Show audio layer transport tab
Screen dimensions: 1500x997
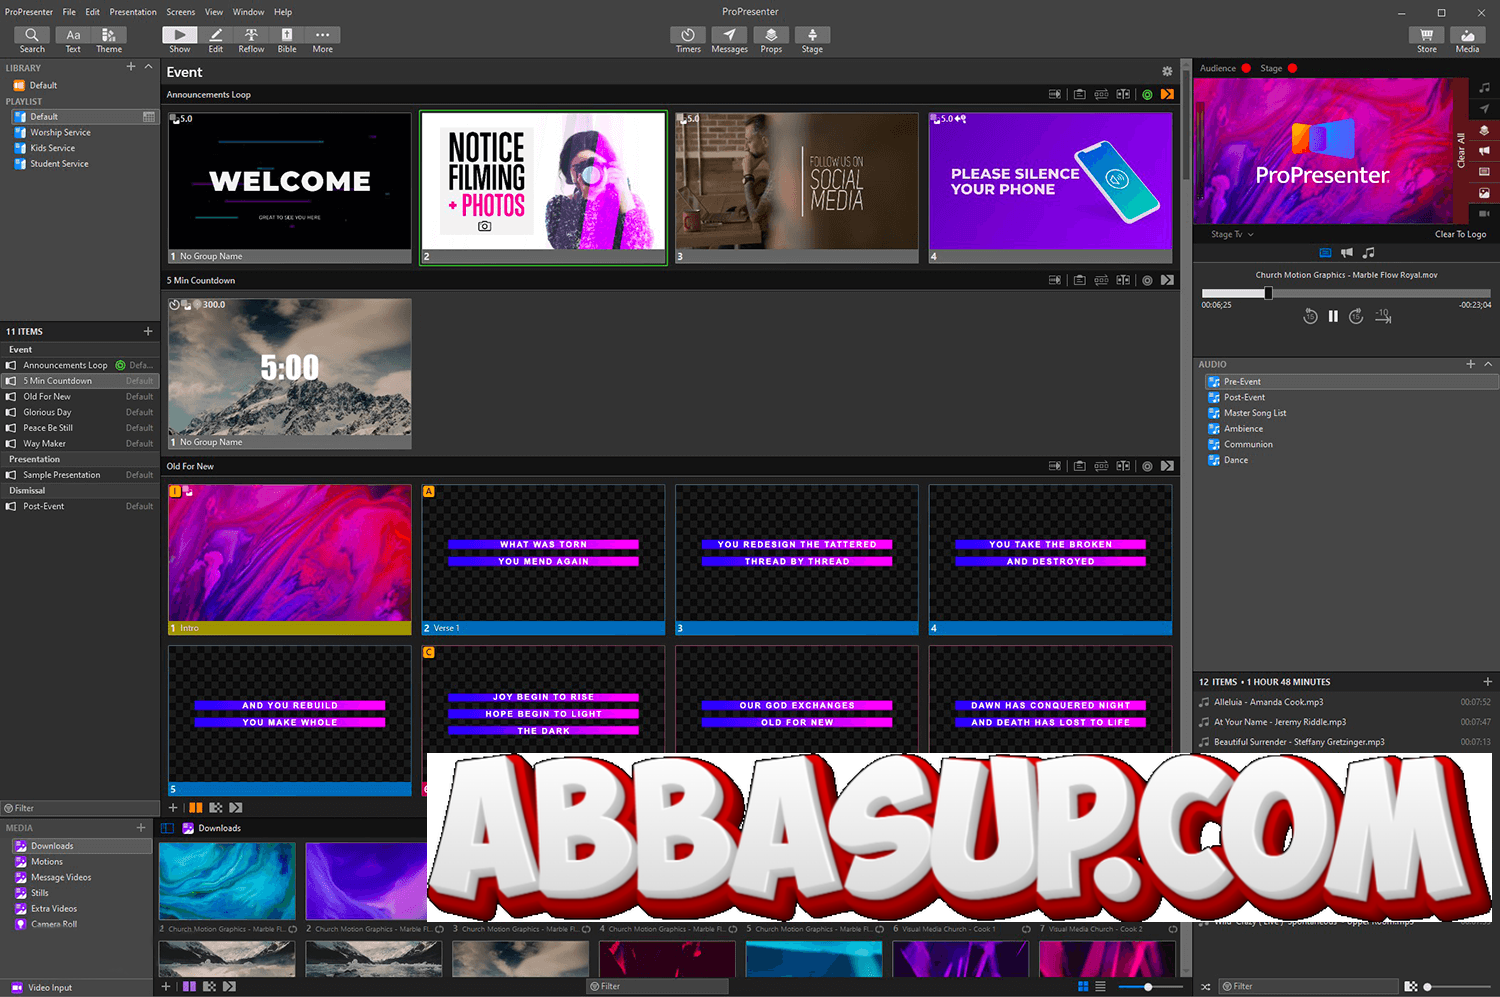pyautogui.click(x=1369, y=253)
